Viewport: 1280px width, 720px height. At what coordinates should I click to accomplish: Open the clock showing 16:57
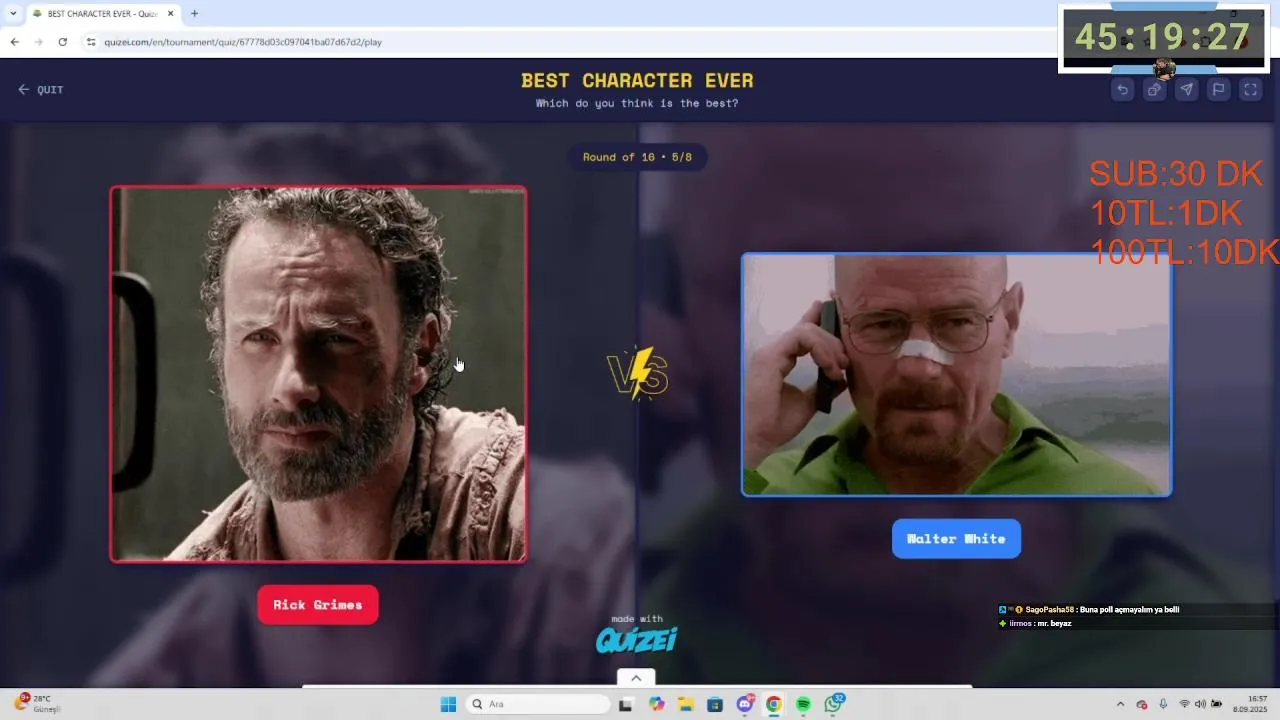(1250, 704)
